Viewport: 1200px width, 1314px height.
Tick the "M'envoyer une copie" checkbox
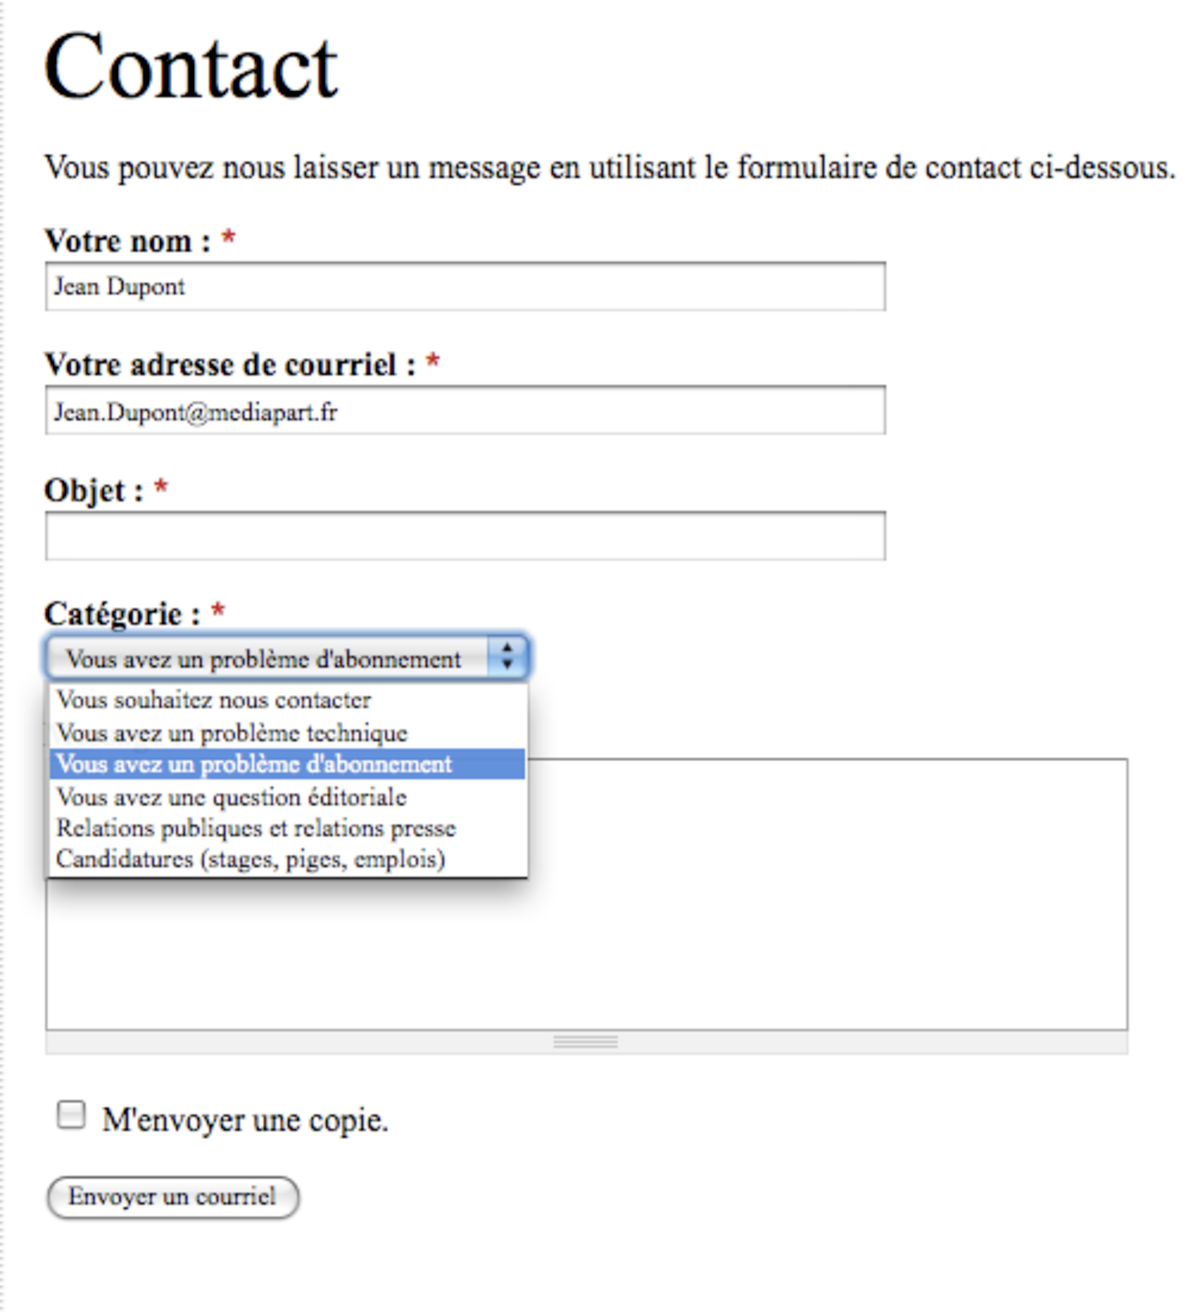tap(71, 1115)
